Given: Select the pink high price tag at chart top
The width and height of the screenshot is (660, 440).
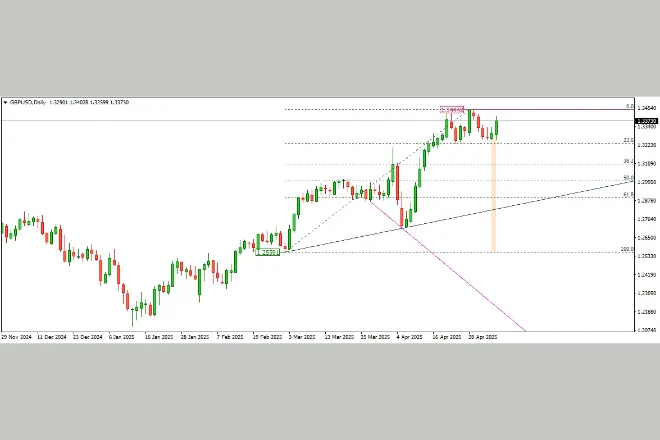Looking at the screenshot, I should click(x=452, y=109).
